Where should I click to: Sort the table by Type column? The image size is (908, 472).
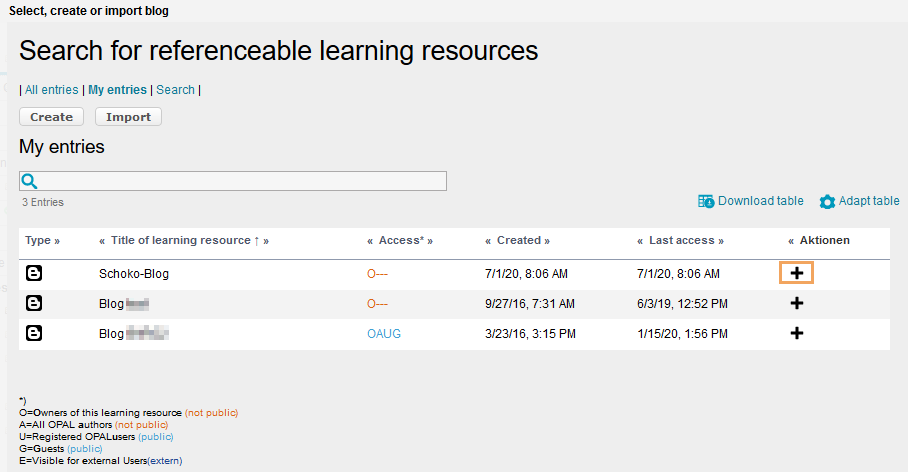(38, 240)
